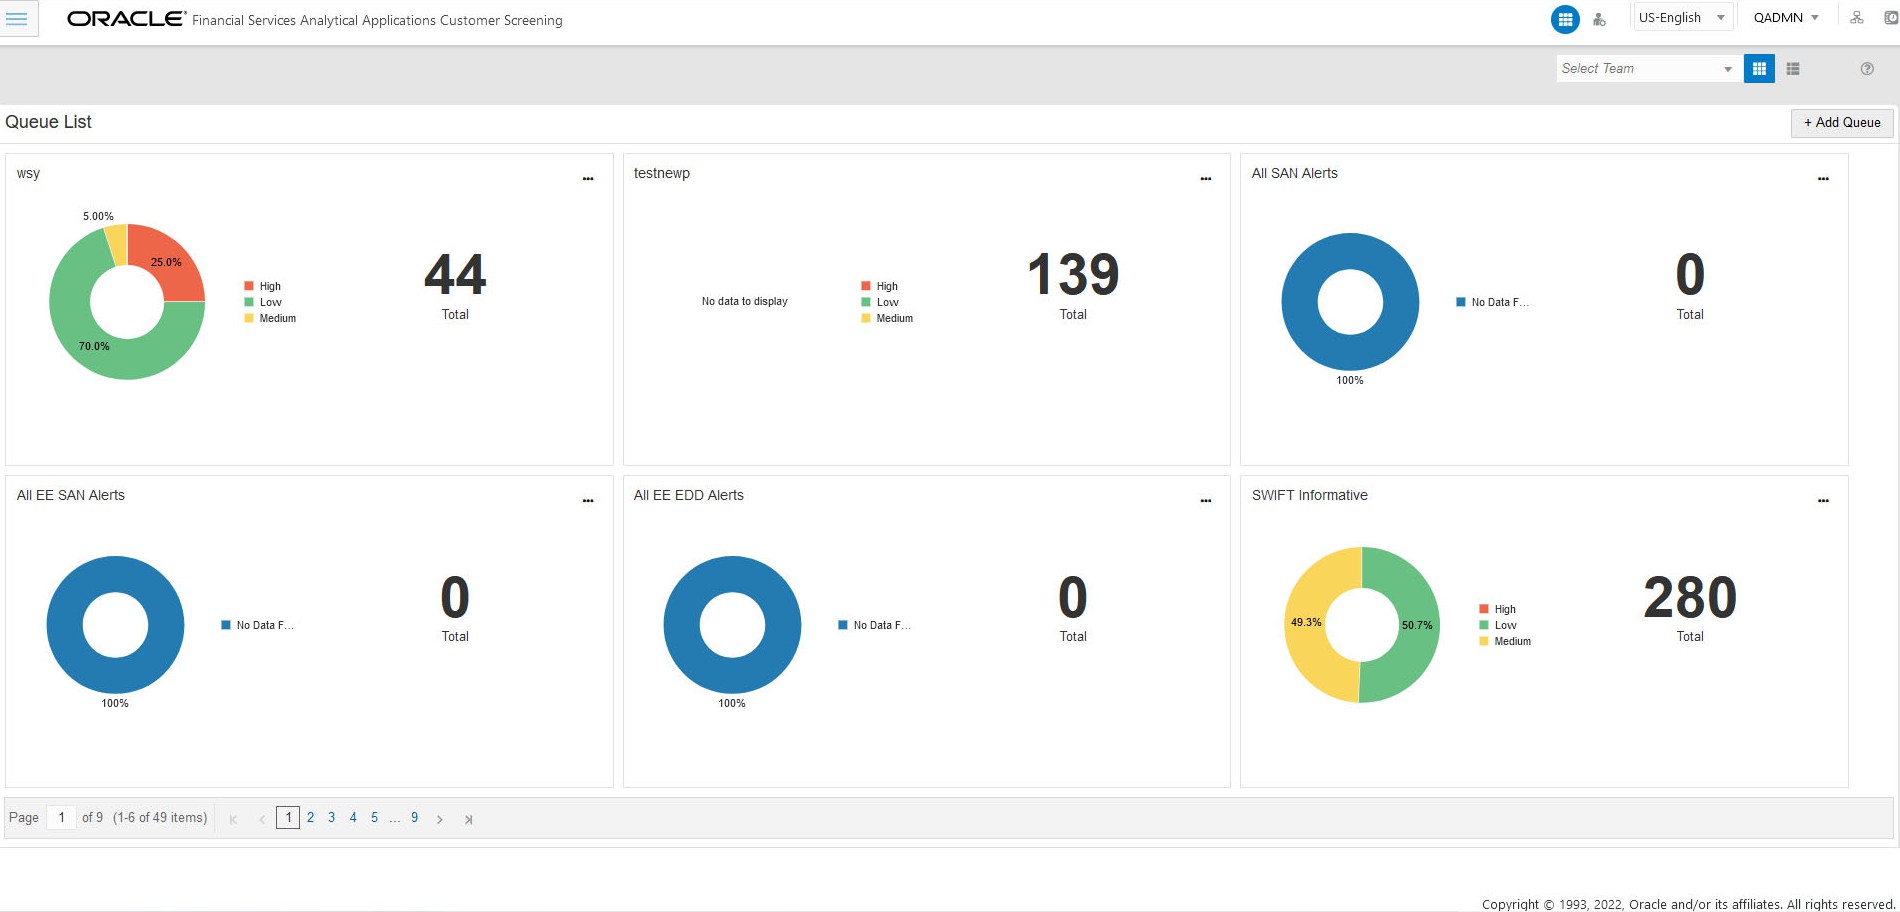
Task: Toggle High legend in testnewp card
Action: [880, 286]
